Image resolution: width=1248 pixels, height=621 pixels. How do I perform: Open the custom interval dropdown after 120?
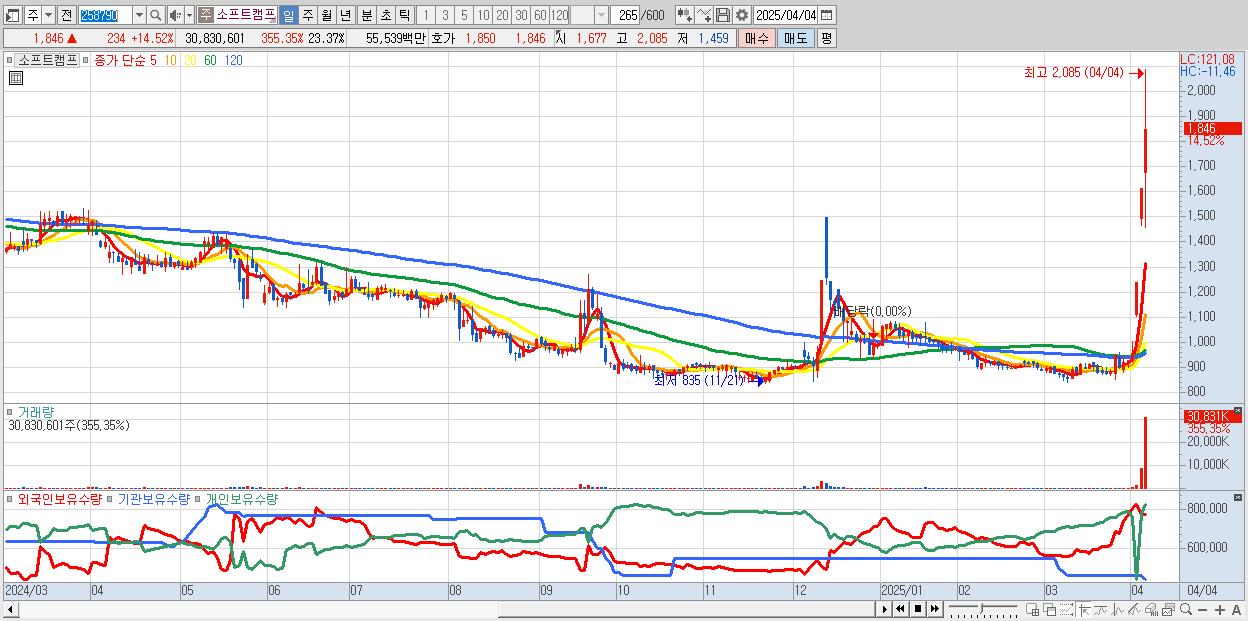tap(601, 15)
